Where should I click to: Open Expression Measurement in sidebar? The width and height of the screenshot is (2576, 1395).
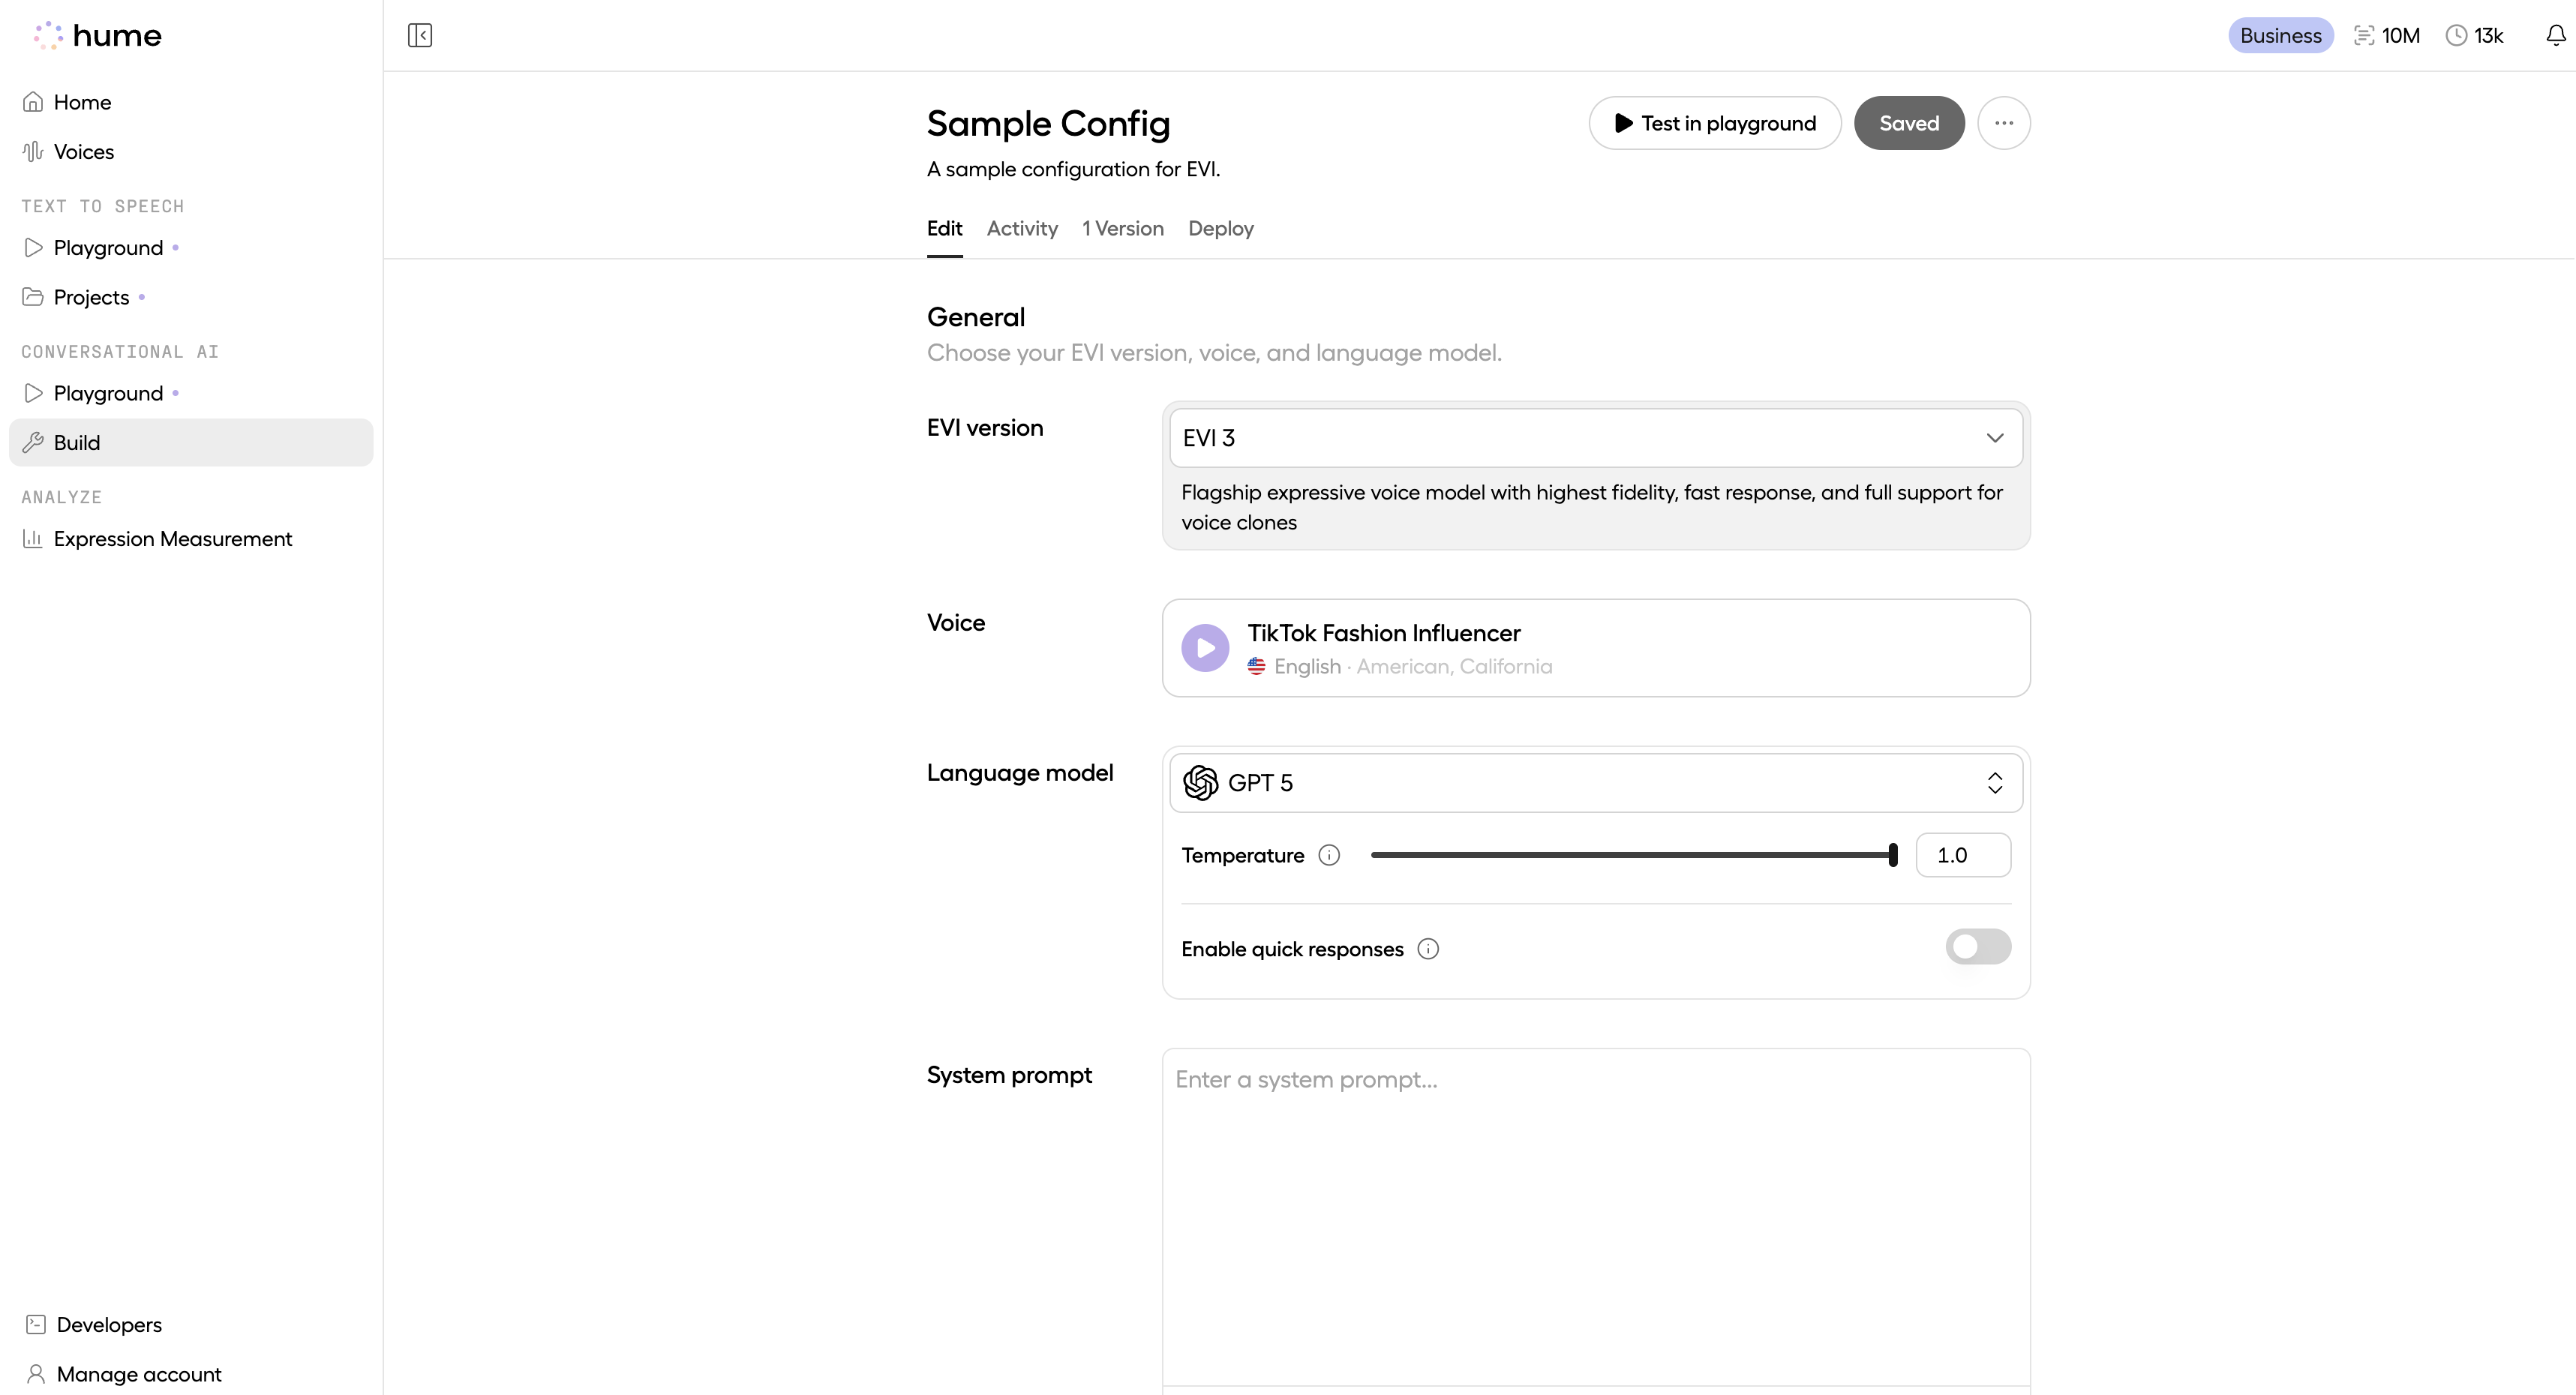172,539
